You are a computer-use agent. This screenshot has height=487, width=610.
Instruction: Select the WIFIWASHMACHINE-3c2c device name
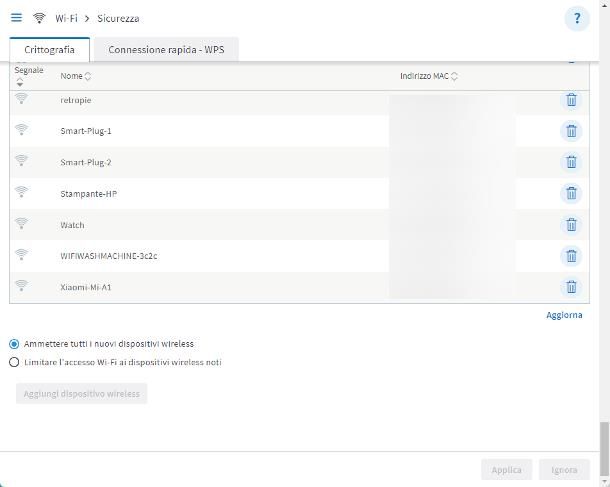coord(109,256)
